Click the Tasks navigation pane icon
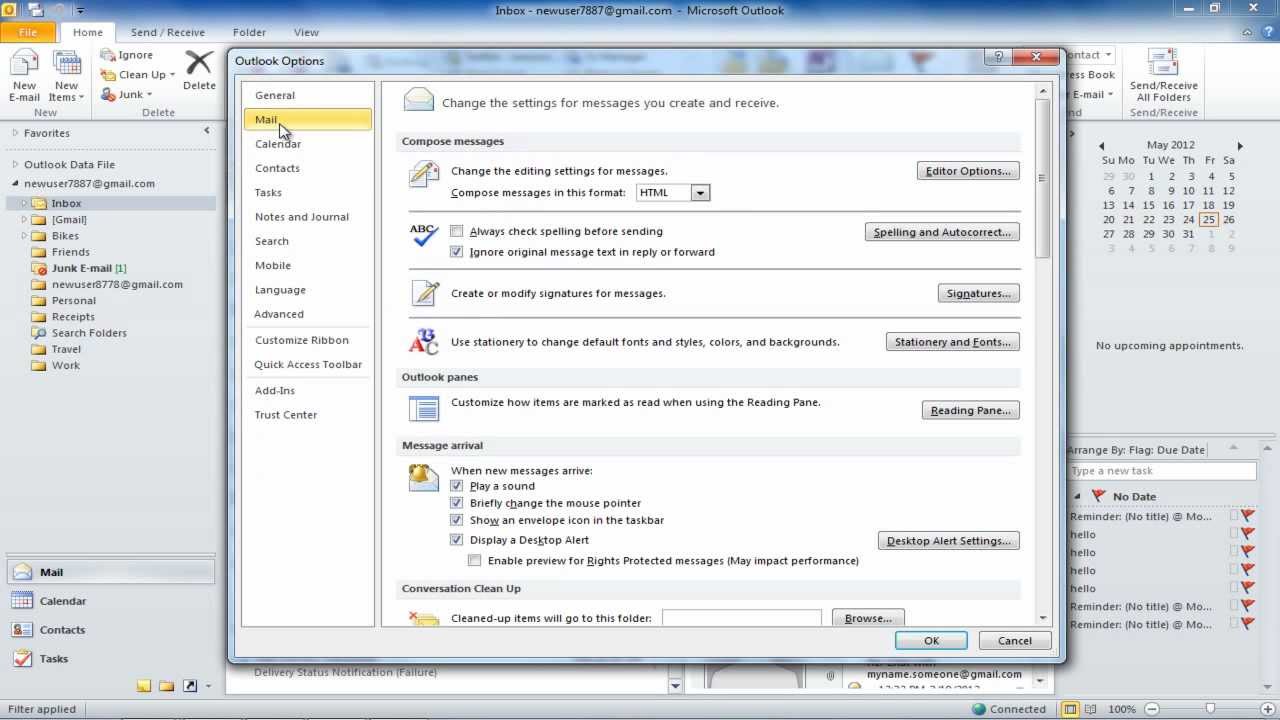Screen dimensions: 1280x720 [x=22, y=659]
